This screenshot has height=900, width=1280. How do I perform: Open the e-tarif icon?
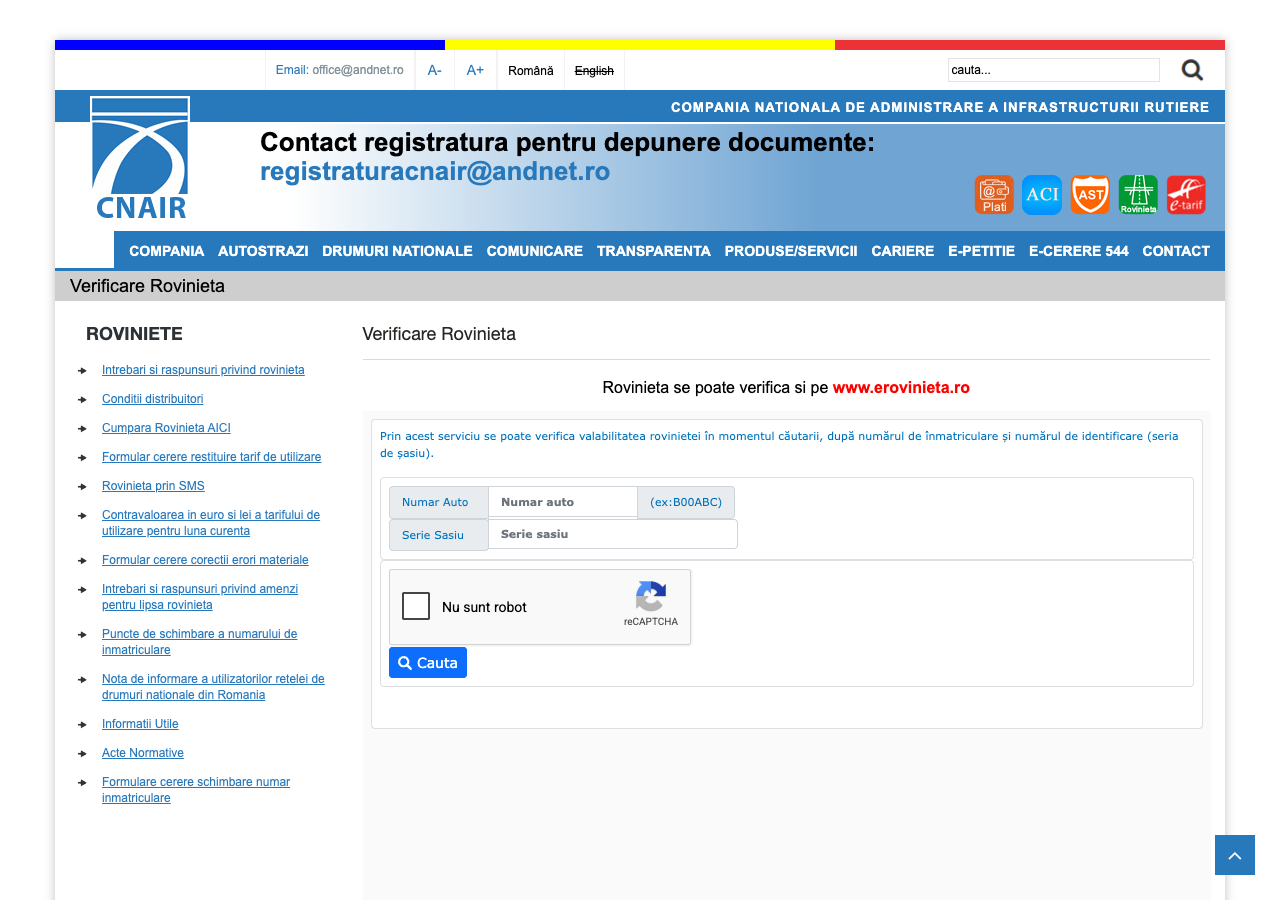click(1186, 194)
